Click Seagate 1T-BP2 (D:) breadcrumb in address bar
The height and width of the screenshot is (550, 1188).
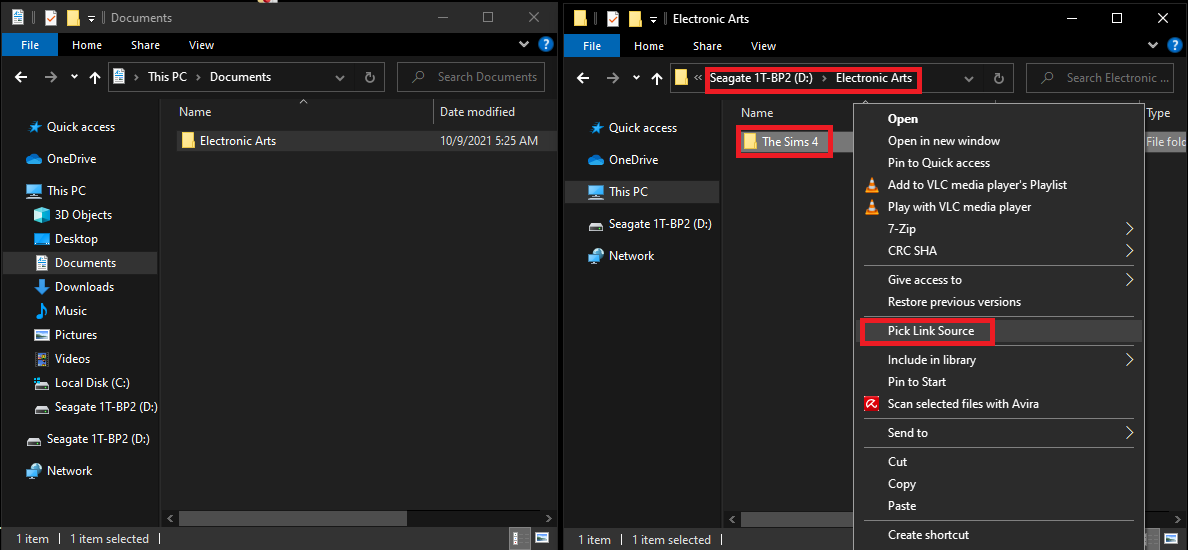pyautogui.click(x=761, y=78)
